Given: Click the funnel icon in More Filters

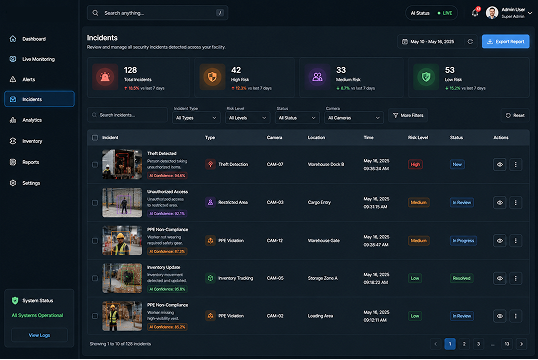Looking at the screenshot, I should pyautogui.click(x=395, y=116).
